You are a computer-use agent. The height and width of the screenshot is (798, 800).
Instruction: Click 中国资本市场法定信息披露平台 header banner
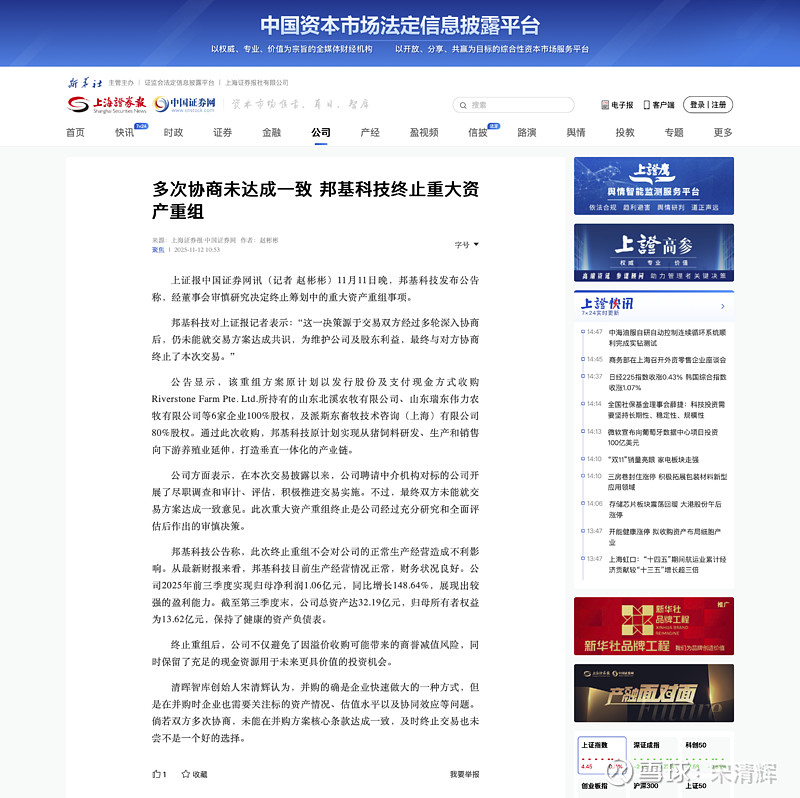(x=400, y=33)
